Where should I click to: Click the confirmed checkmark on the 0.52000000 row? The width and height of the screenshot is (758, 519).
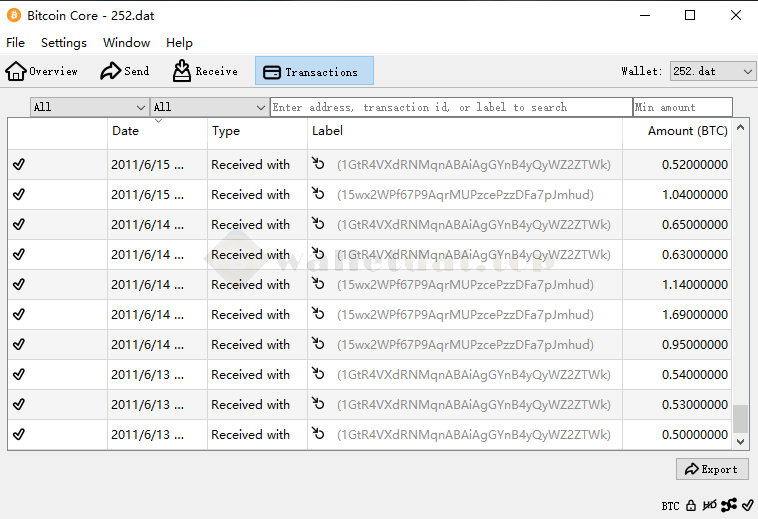[19, 164]
